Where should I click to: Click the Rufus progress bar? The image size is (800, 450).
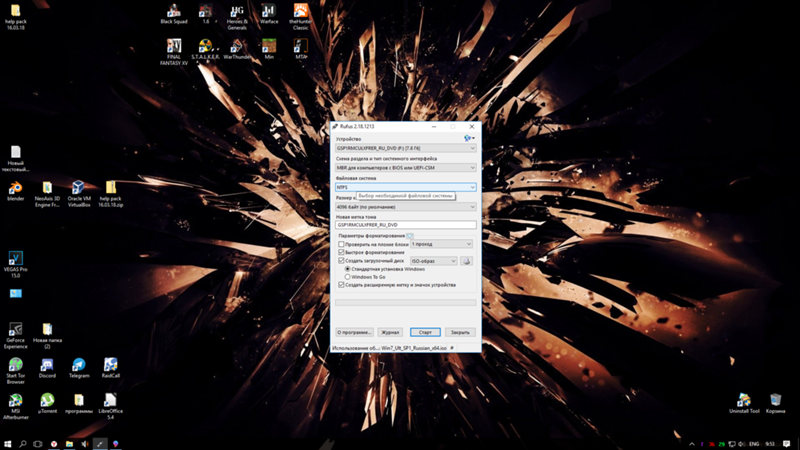[x=406, y=303]
